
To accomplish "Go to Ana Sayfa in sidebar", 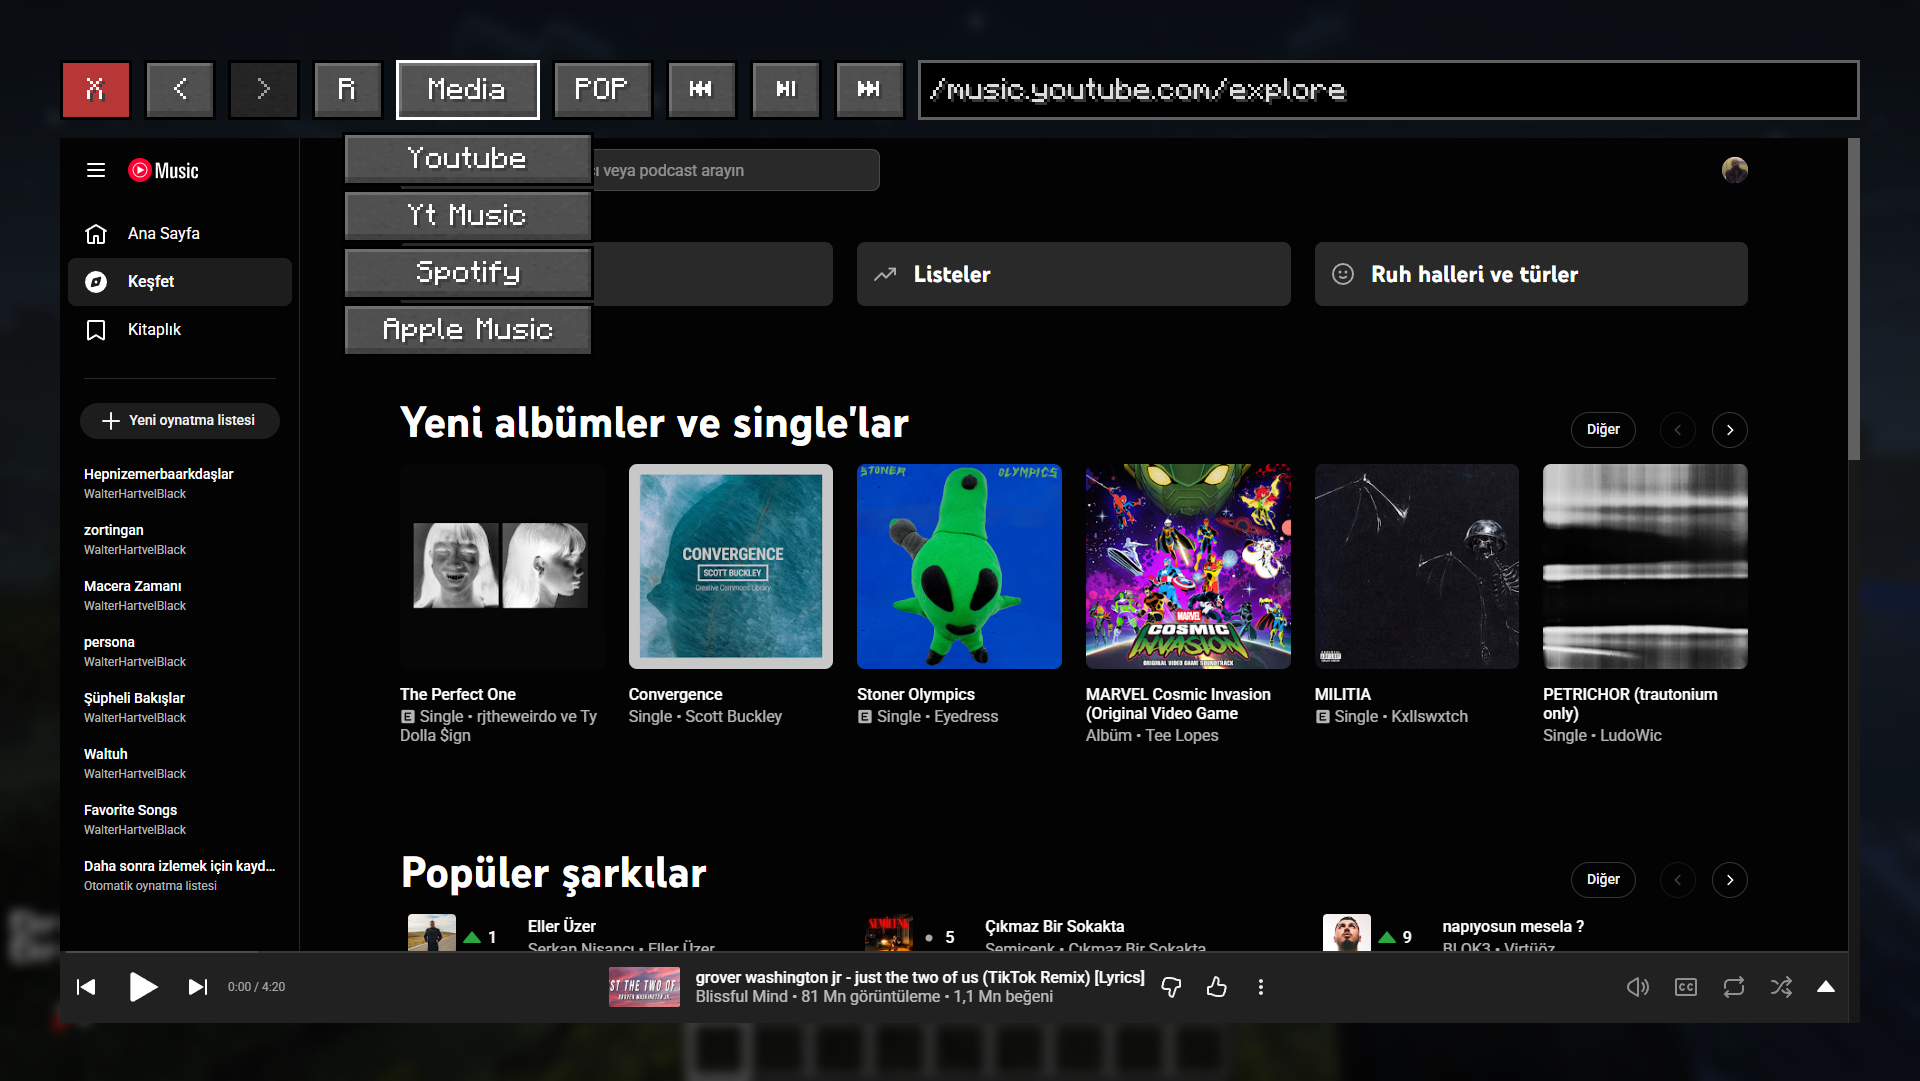I will point(180,233).
